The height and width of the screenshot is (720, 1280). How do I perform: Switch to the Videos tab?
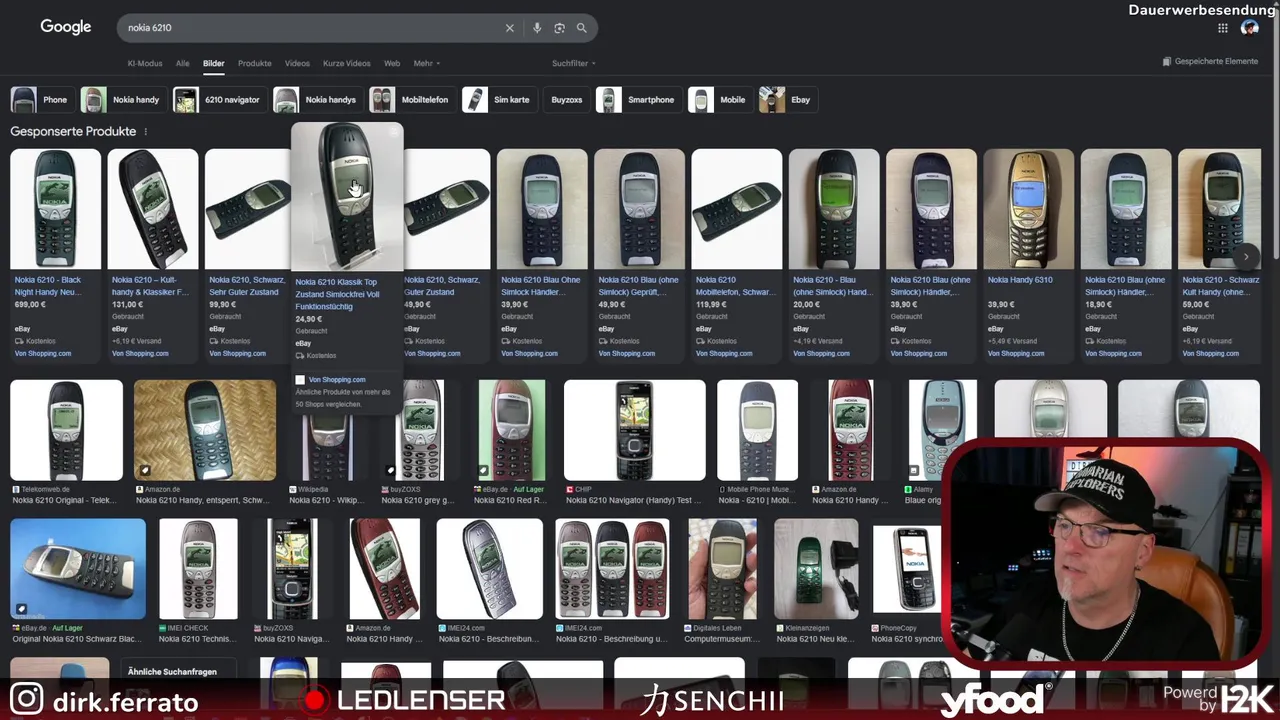[297, 63]
